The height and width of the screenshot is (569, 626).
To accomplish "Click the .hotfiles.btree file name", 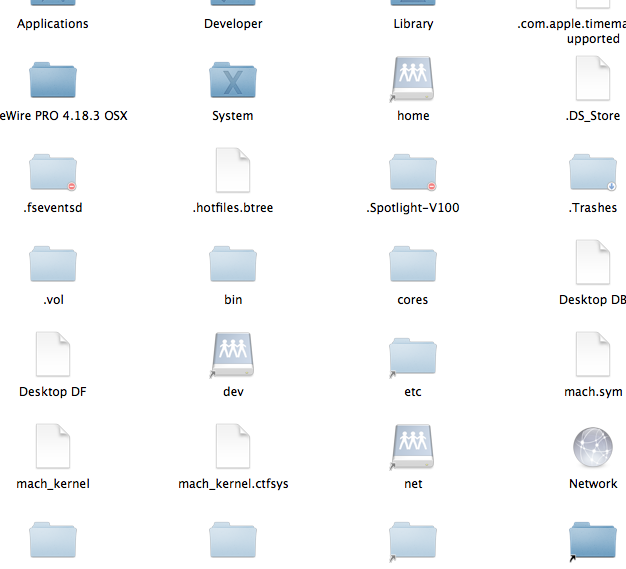I will [x=233, y=208].
